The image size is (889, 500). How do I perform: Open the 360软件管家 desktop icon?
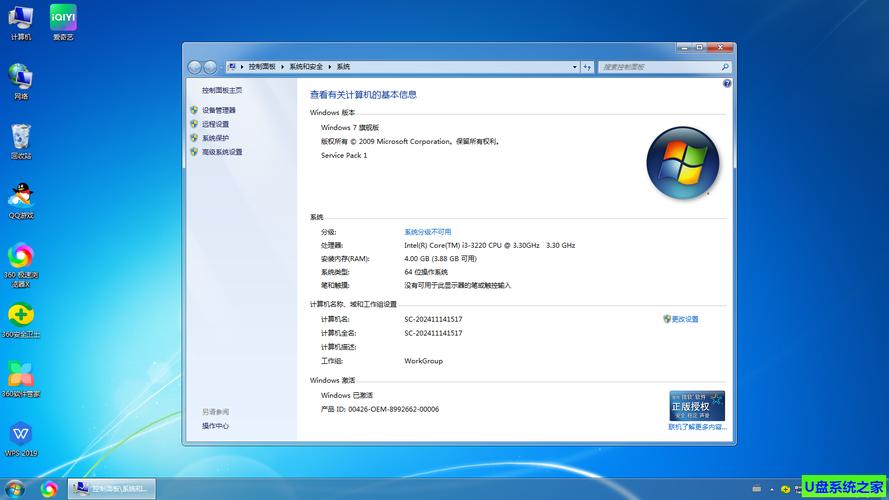coord(21,380)
